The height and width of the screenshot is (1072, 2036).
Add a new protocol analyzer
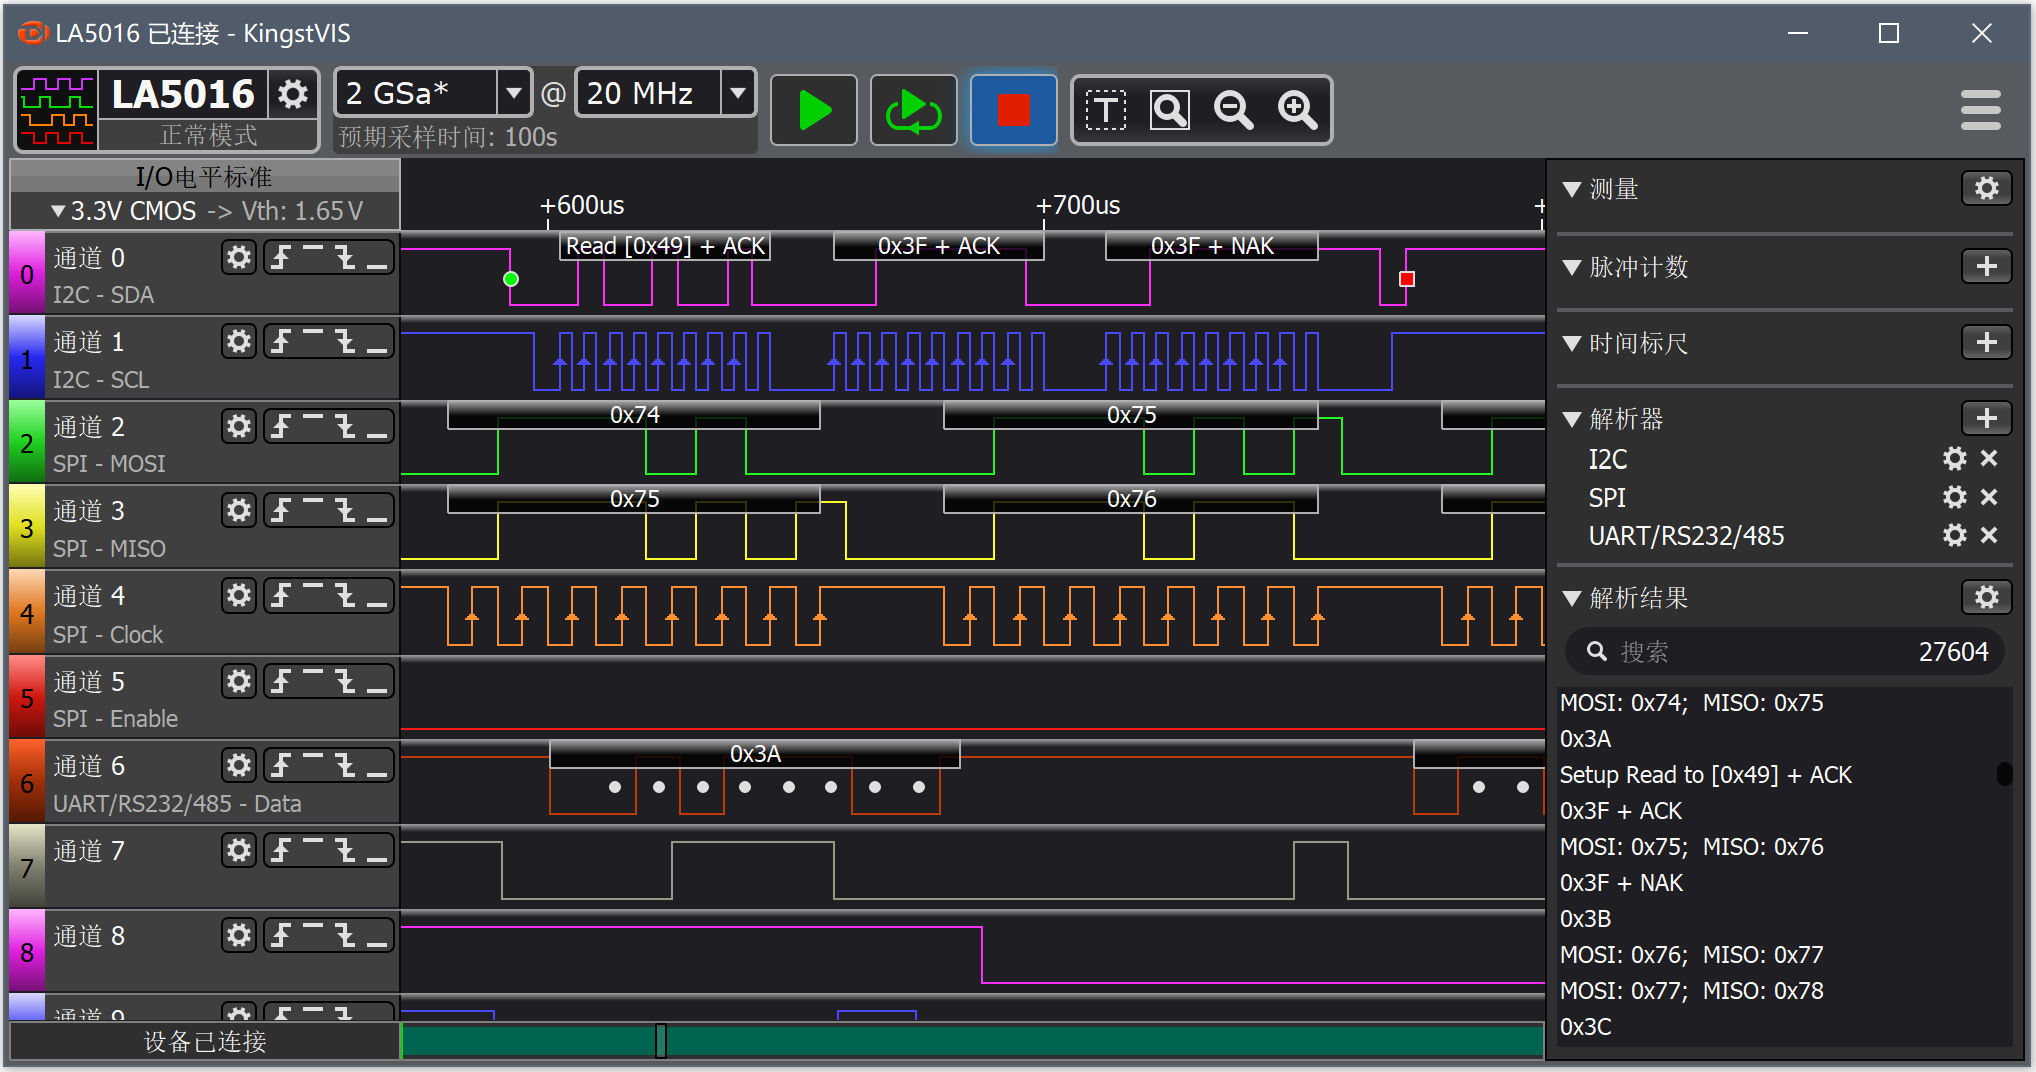coord(1987,418)
